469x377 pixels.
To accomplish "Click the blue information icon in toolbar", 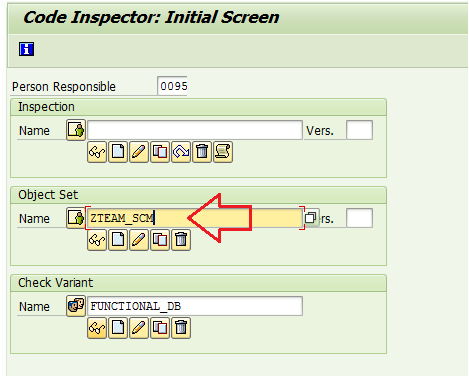I will click(26, 49).
